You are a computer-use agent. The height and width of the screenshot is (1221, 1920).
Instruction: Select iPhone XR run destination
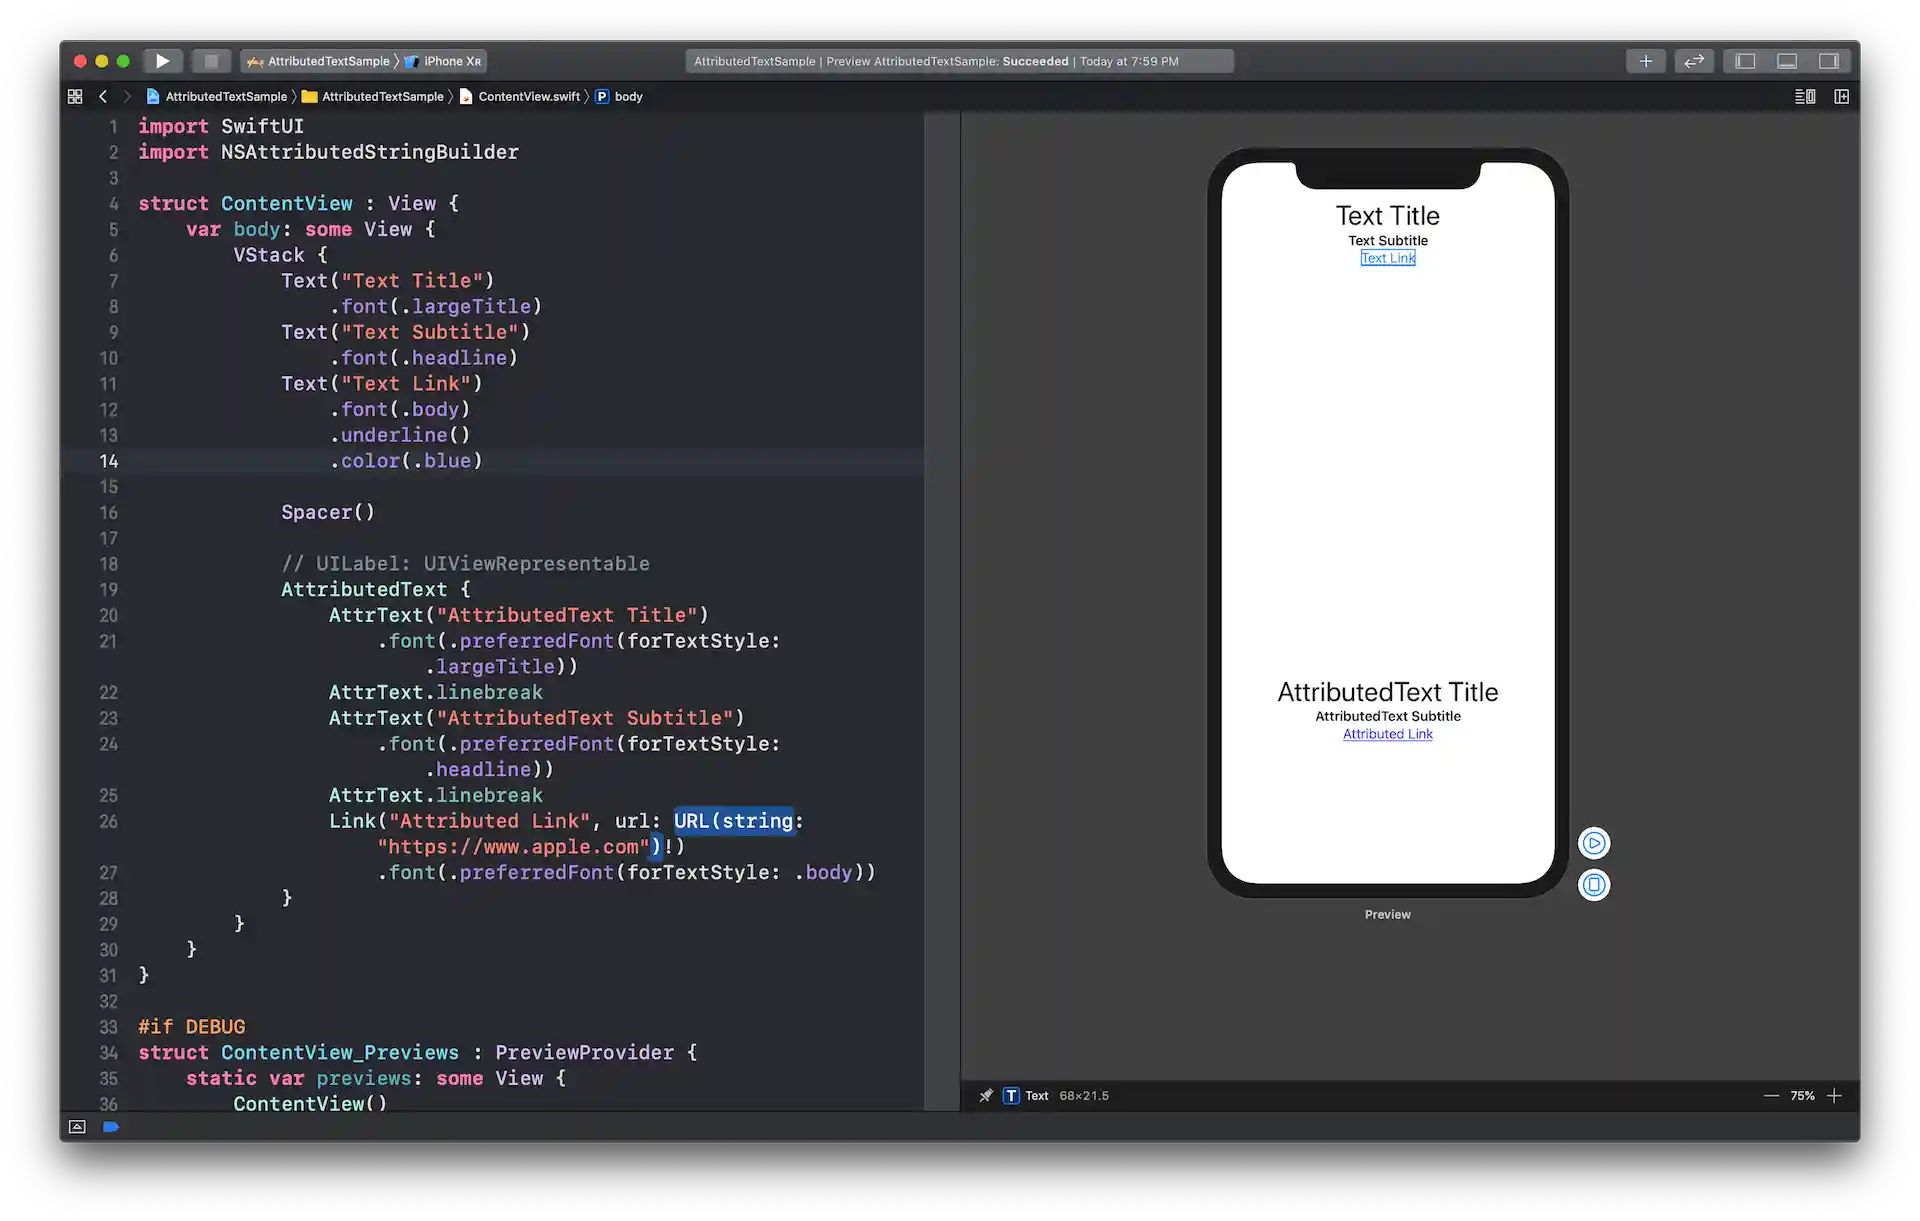pyautogui.click(x=451, y=61)
